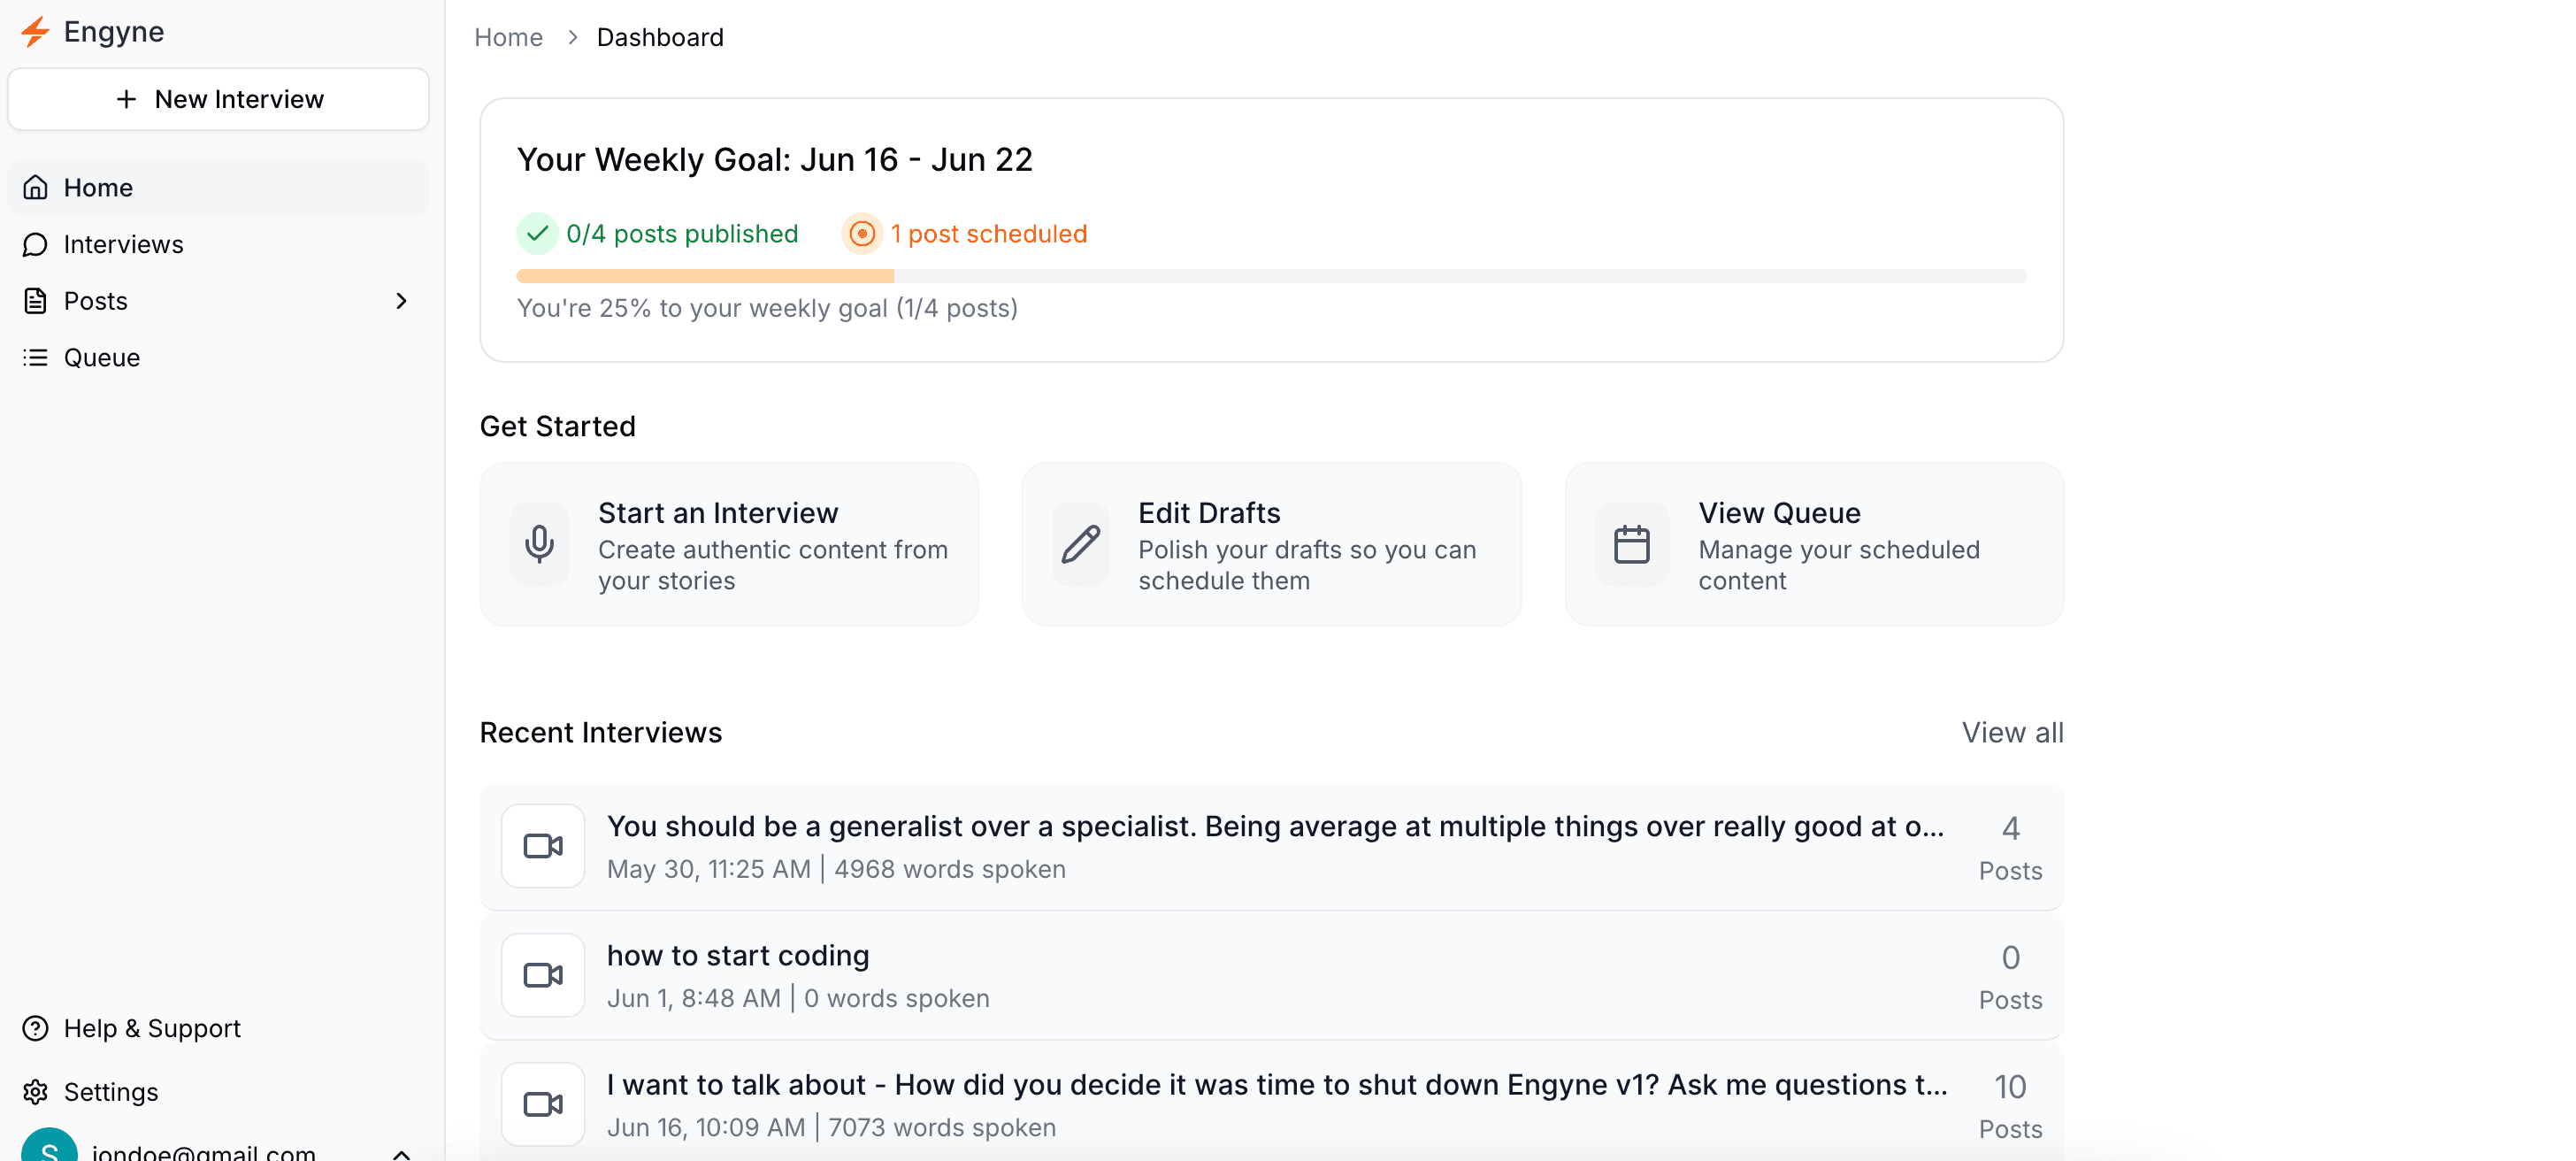Click the weekly goal progress bar
The height and width of the screenshot is (1161, 2576).
coord(1271,276)
